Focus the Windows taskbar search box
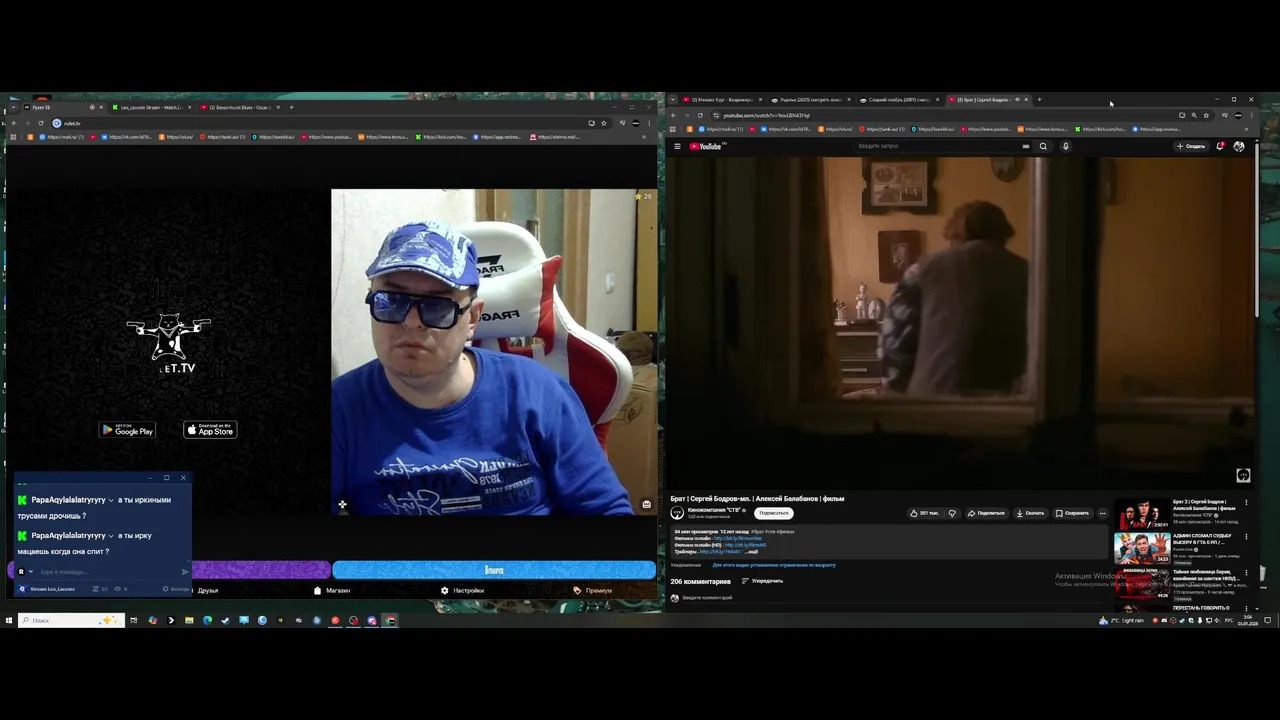This screenshot has height=720, width=1280. pyautogui.click(x=71, y=620)
